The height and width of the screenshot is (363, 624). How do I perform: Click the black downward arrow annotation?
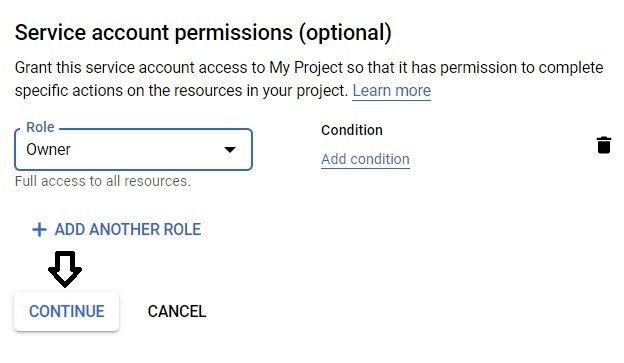(65, 269)
